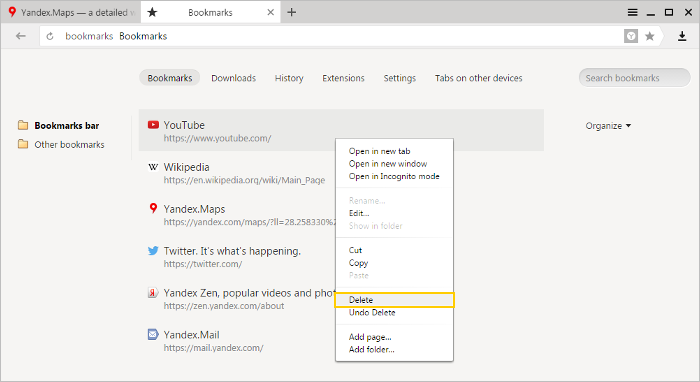
Task: Choose Open in Incognito mode
Action: pos(394,176)
